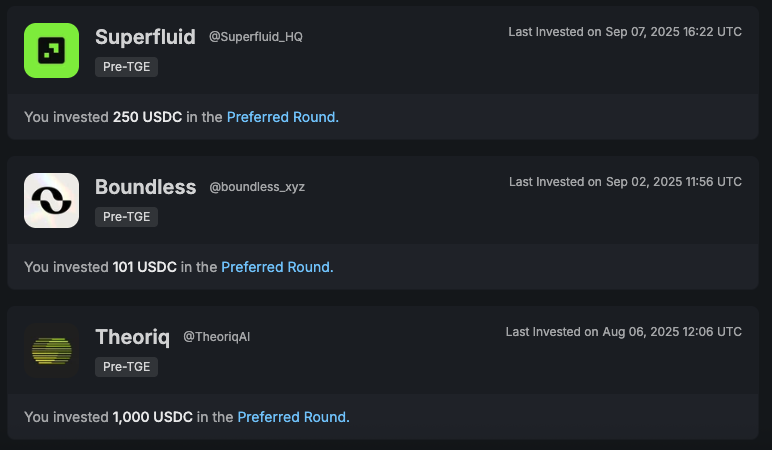Visit the @Superfluid_HQ handle
Viewport: 772px width, 450px height.
pos(256,37)
